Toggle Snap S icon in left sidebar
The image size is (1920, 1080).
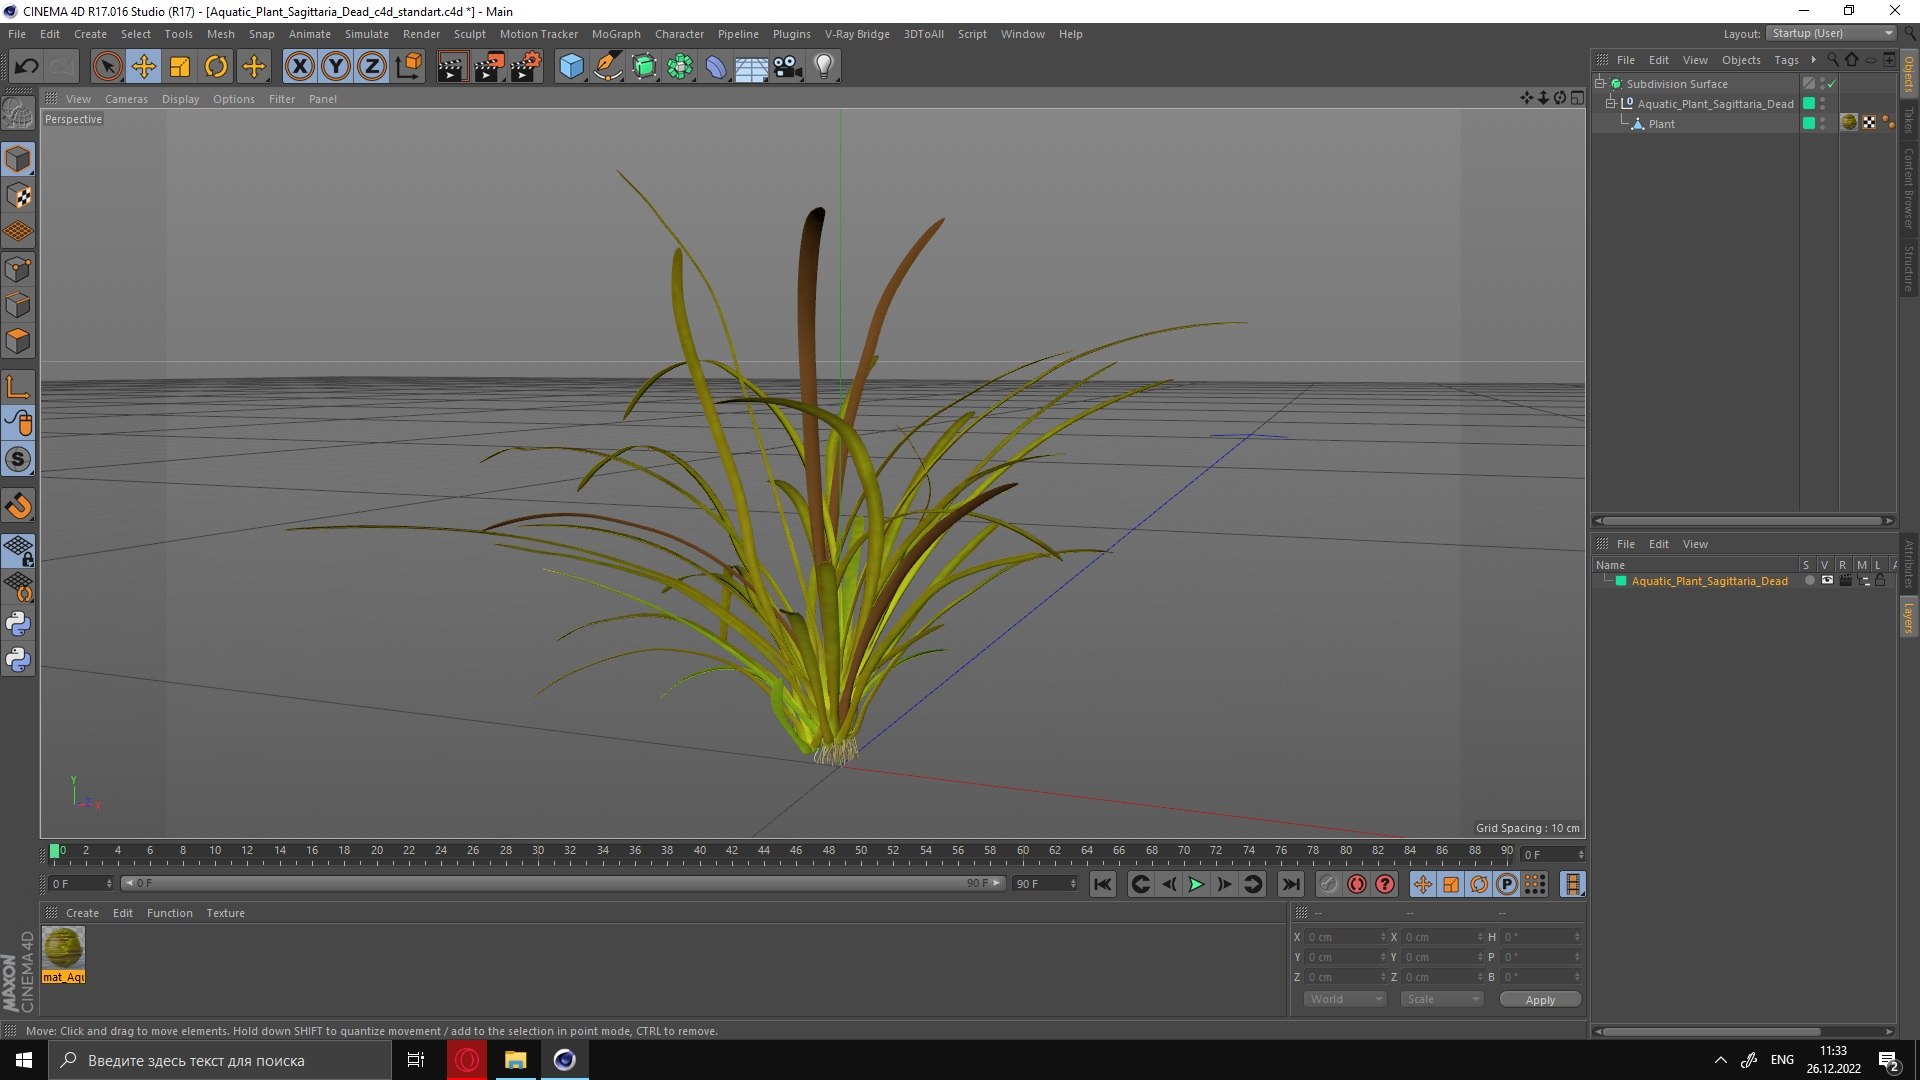[18, 459]
